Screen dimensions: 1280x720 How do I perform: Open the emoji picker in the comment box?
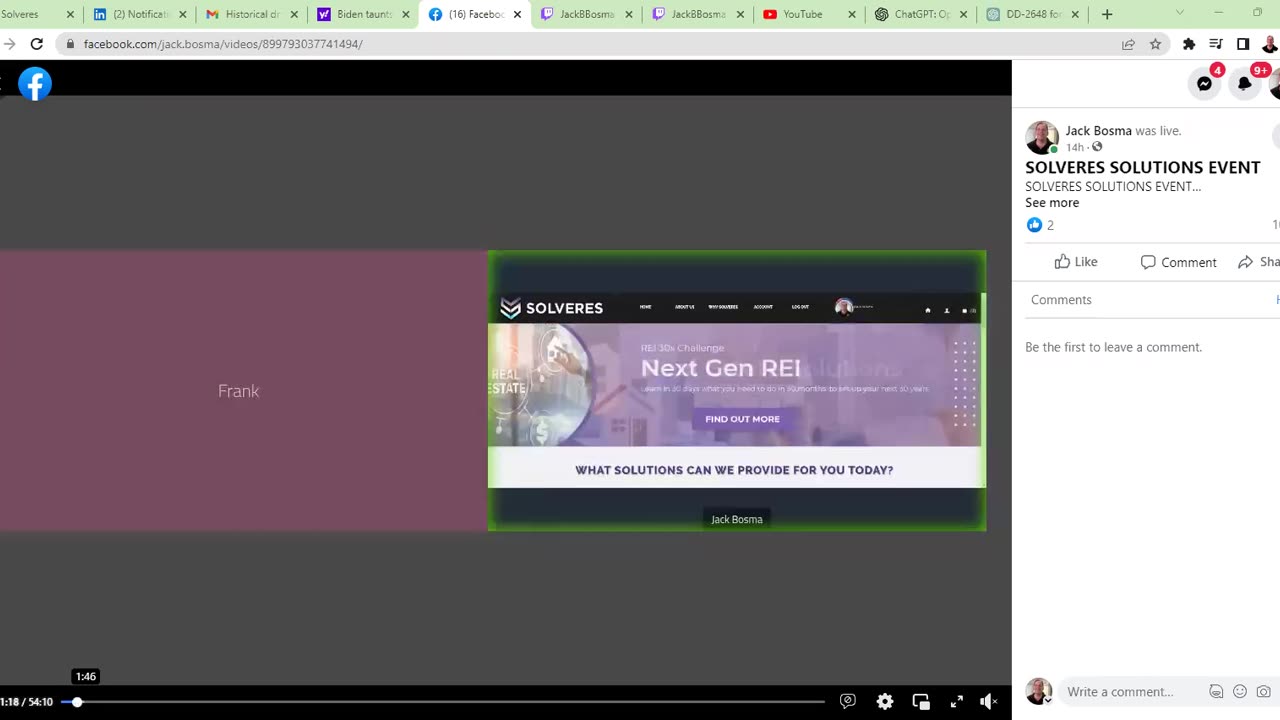pos(1240,692)
